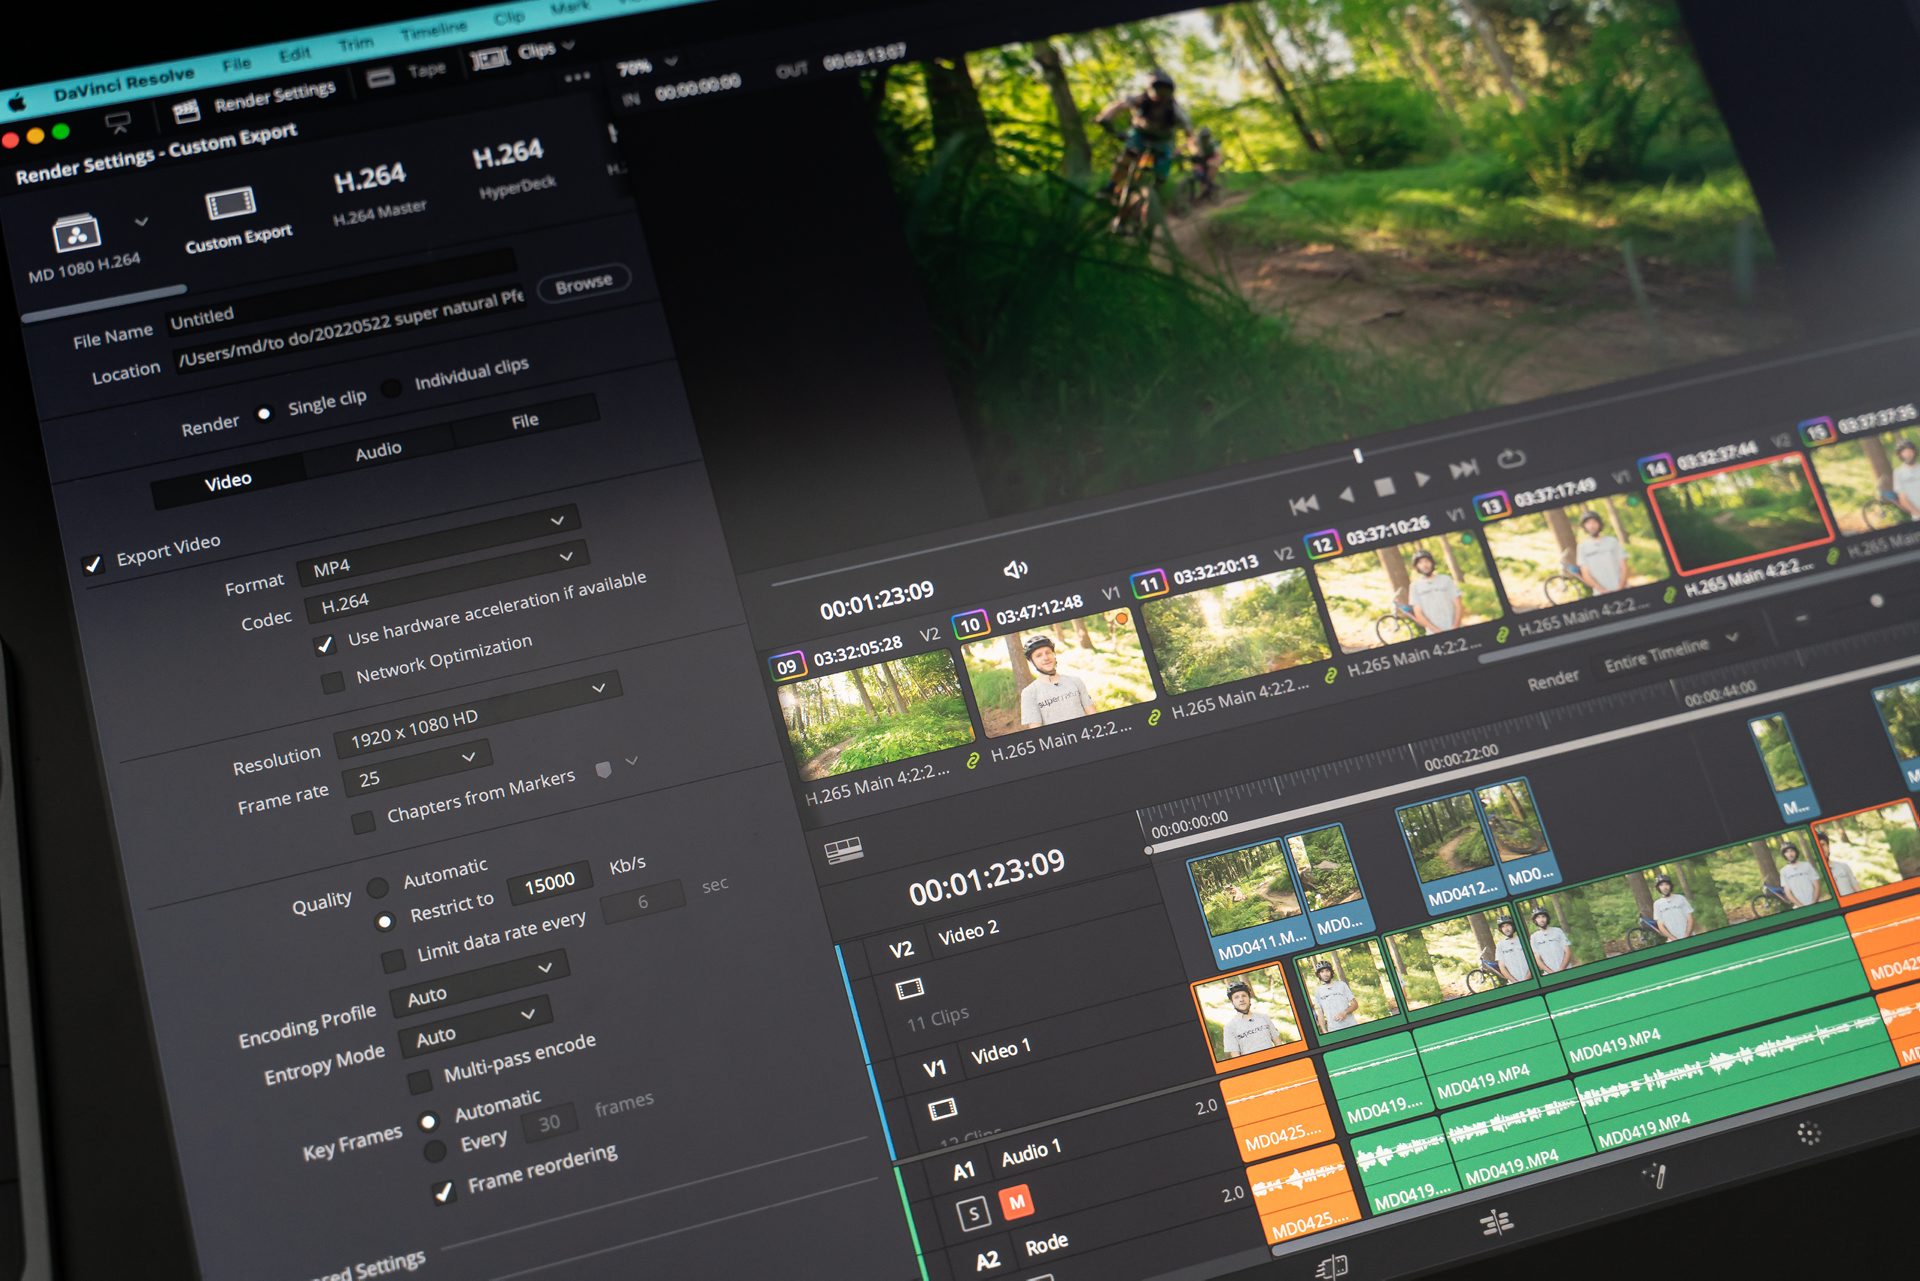Viewport: 1920px width, 1281px height.
Task: Open the Format dropdown showing MP4
Action: [437, 543]
